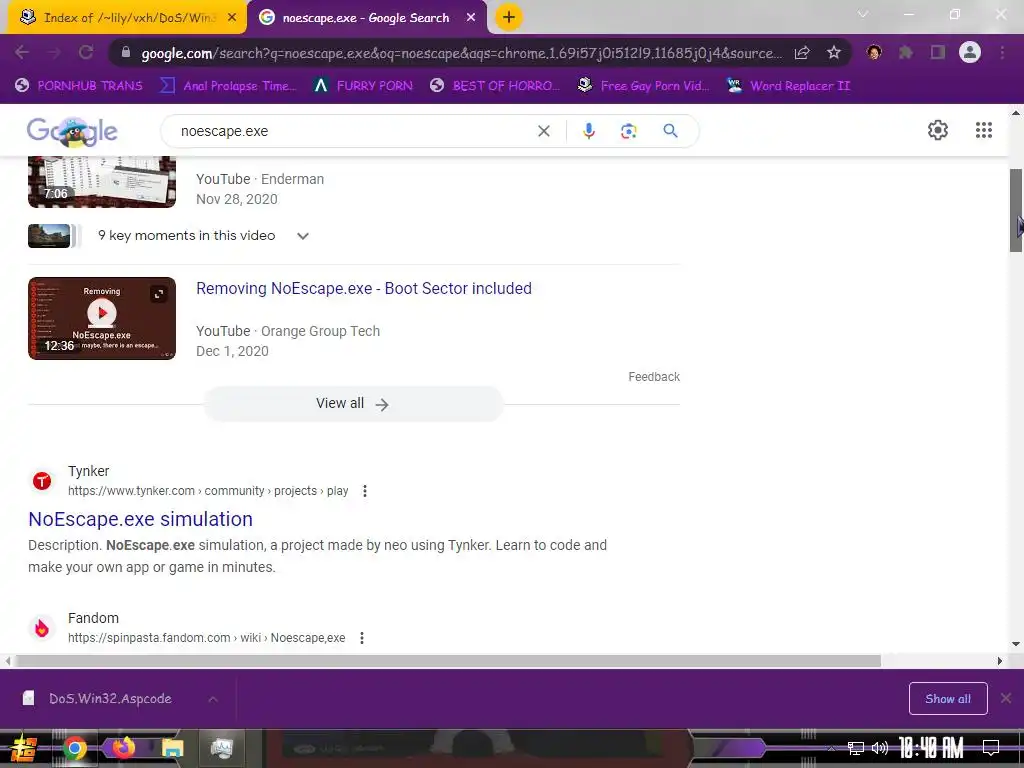The image size is (1024, 768).
Task: Open the notification center icon
Action: pos(991,748)
